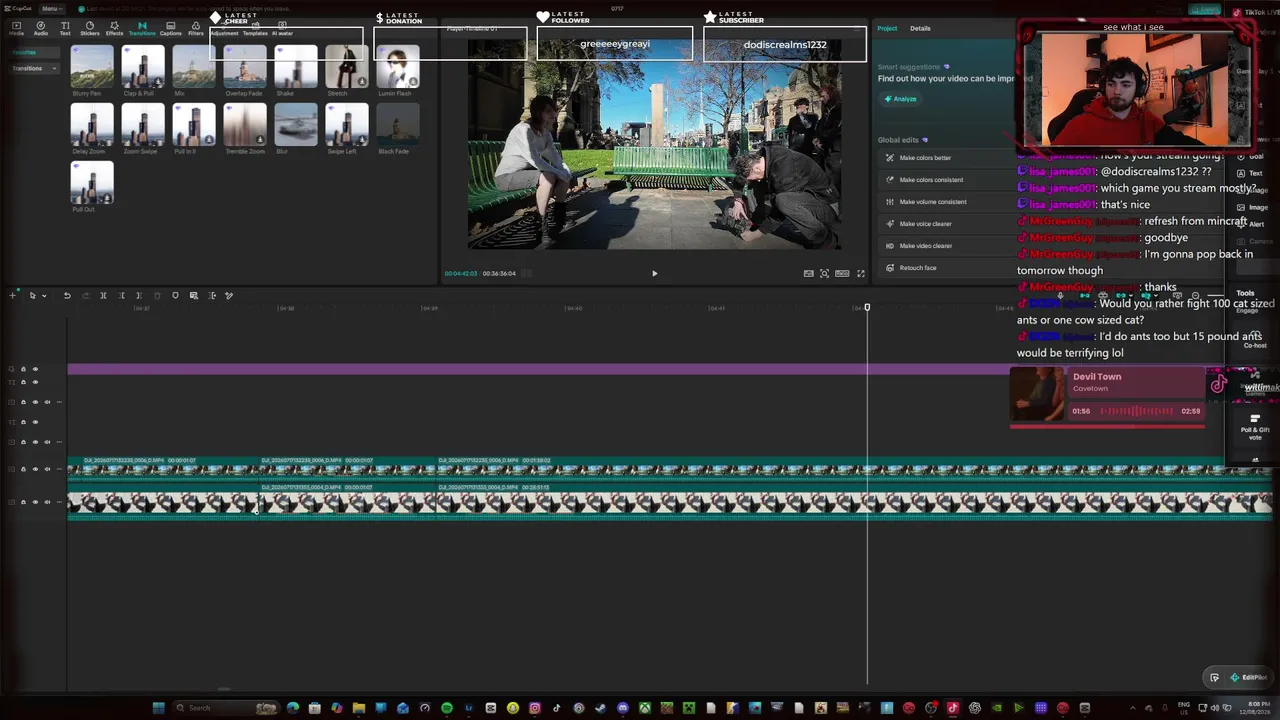Toggle visibility of the bottom main track
The height and width of the screenshot is (720, 1280).
click(x=35, y=502)
